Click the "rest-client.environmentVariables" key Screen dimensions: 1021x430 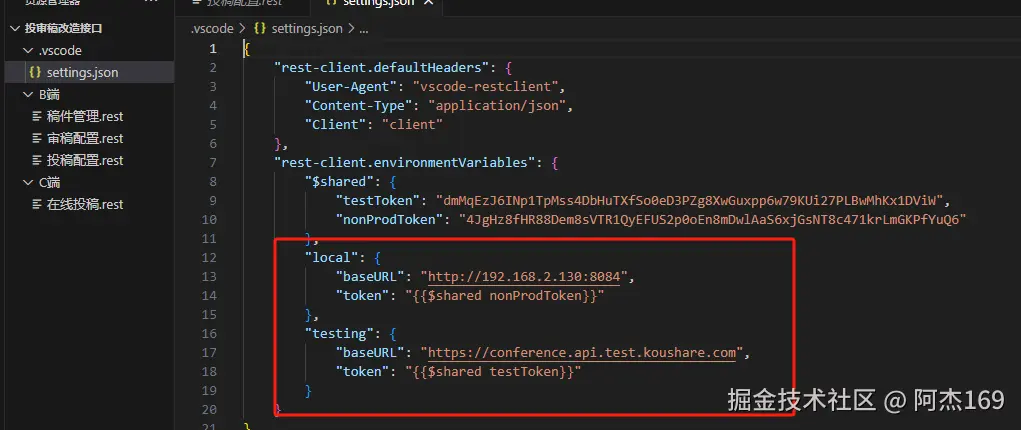pos(404,162)
